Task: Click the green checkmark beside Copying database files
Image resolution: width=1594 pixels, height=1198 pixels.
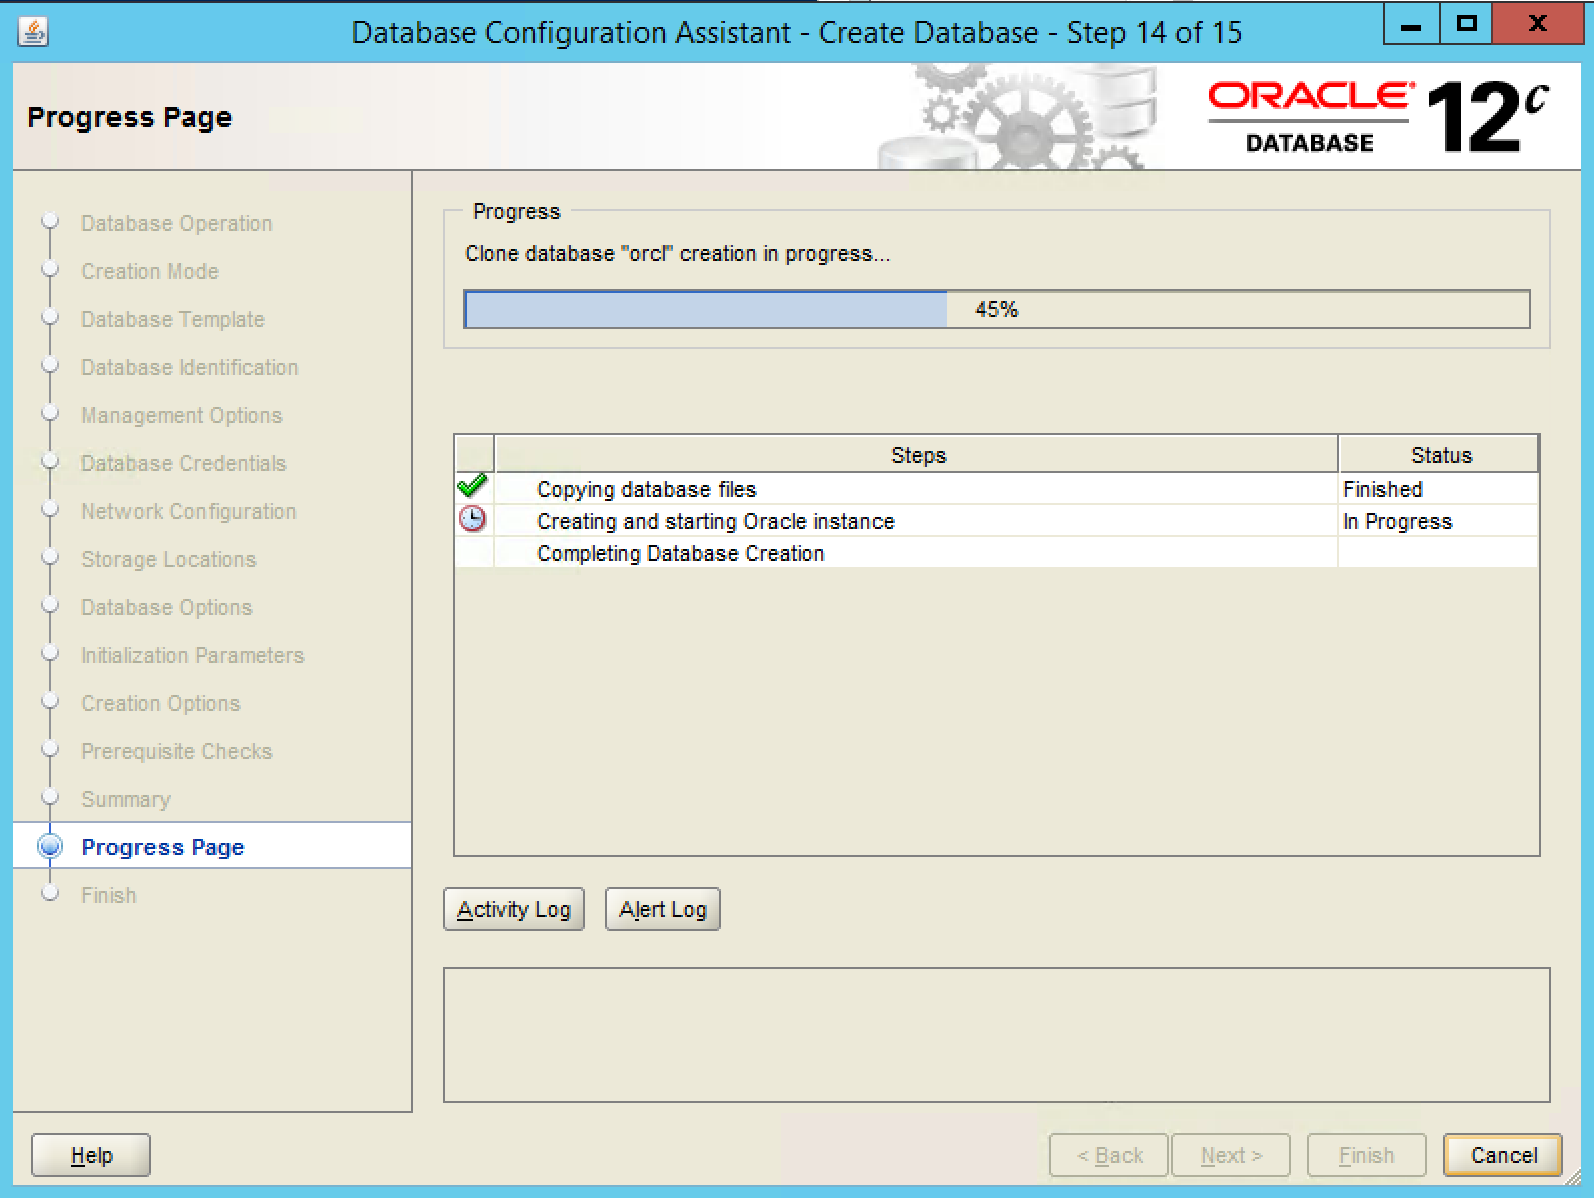Action: (x=472, y=487)
